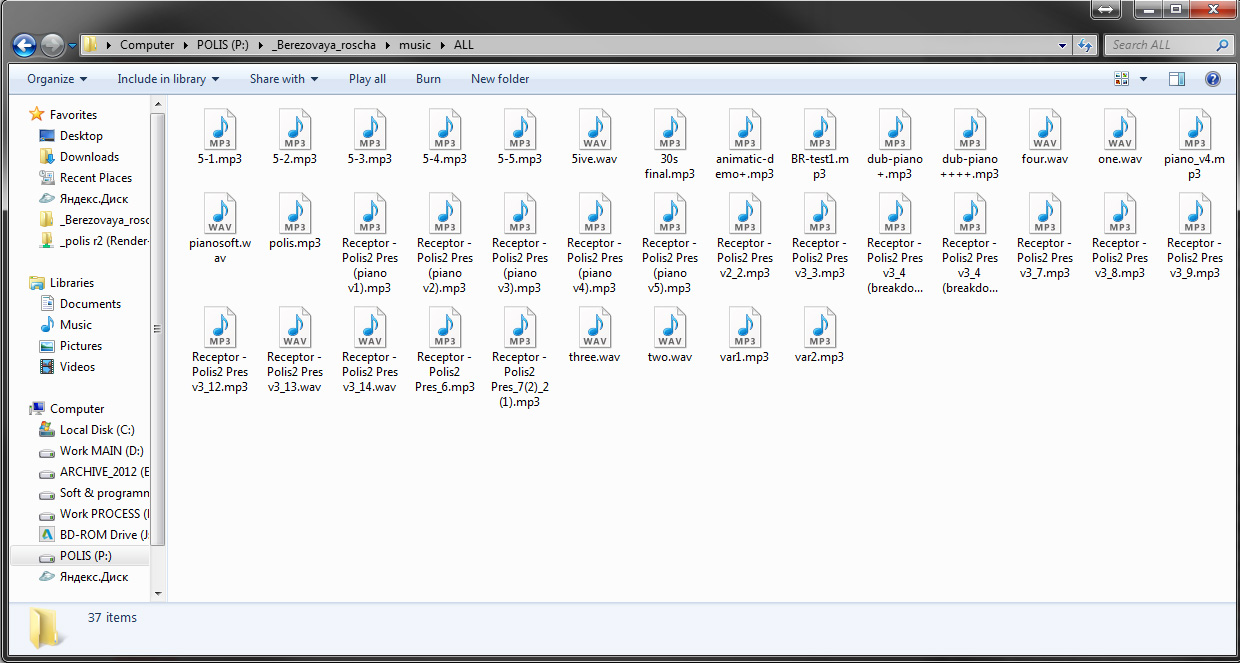Open Яндекс.Диск in Favorites
The height and width of the screenshot is (663, 1240).
tap(93, 199)
